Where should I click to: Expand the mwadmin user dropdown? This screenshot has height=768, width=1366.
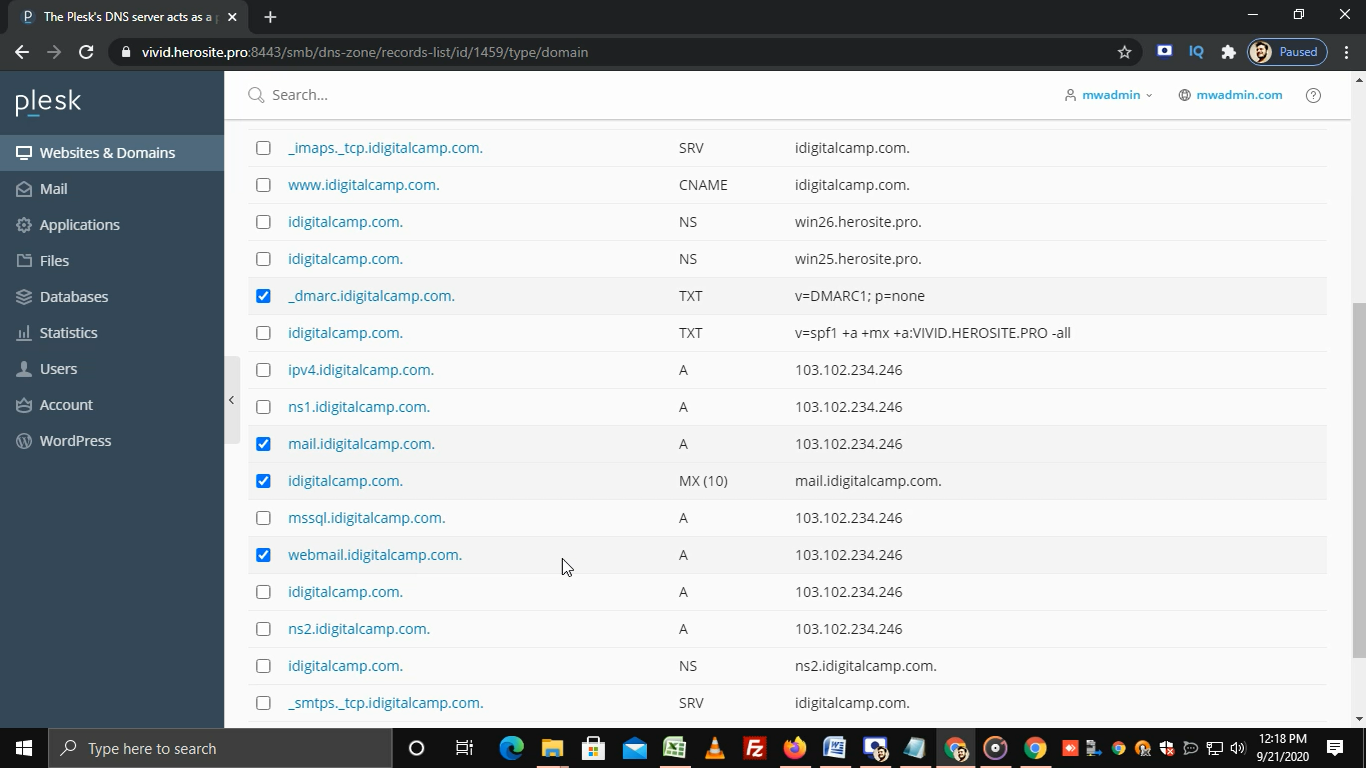(1109, 95)
